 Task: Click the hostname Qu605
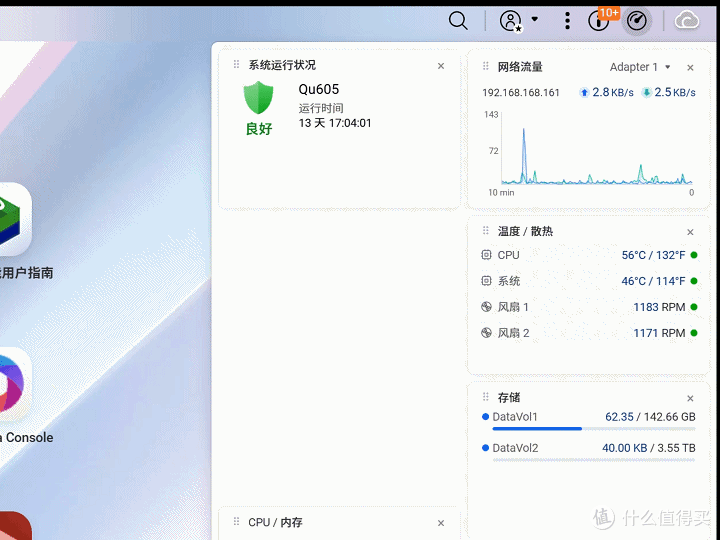[319, 89]
